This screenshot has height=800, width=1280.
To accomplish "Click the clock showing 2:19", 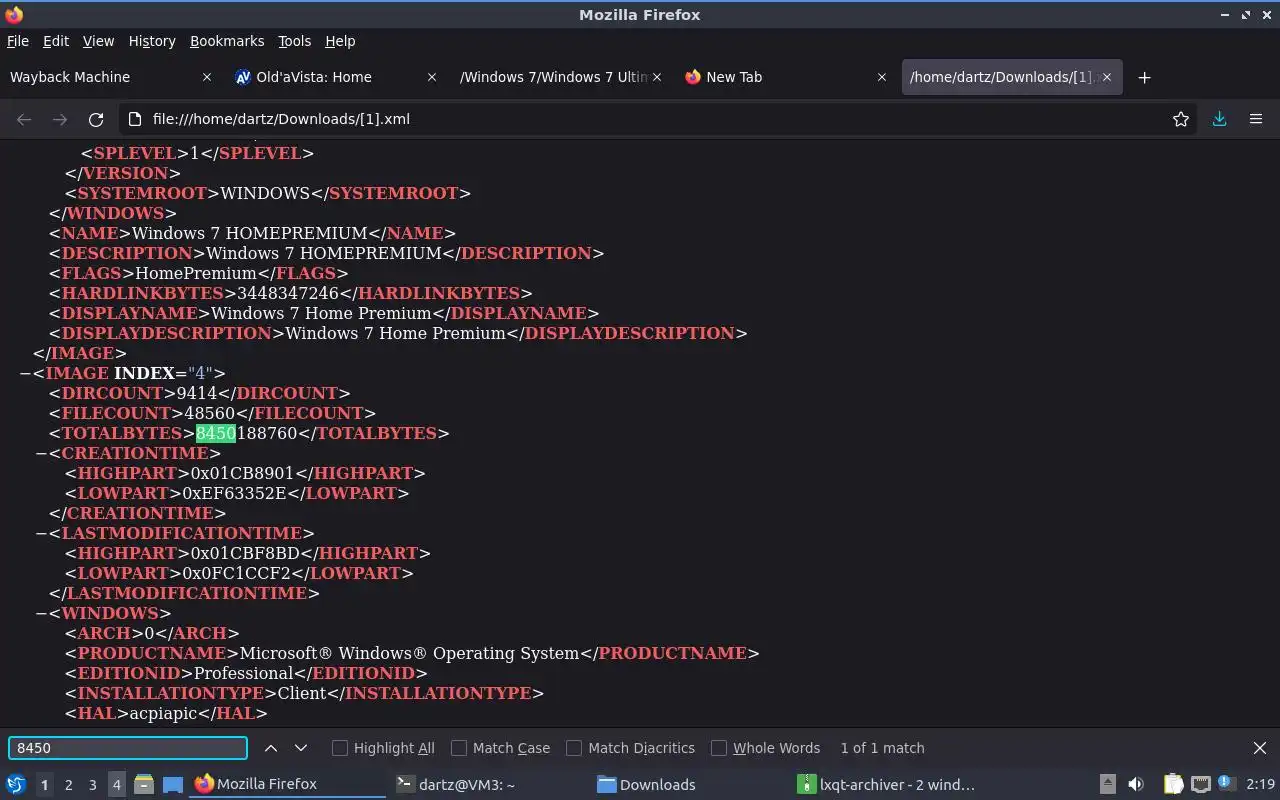I will 1260,784.
